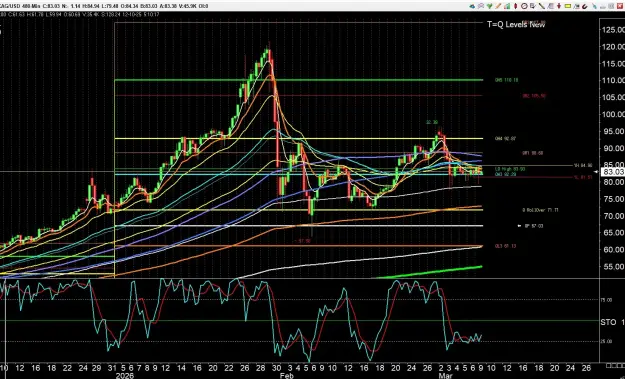625x379 pixels.
Task: Click the white arrow marker beside 83.03
Action: [596, 172]
